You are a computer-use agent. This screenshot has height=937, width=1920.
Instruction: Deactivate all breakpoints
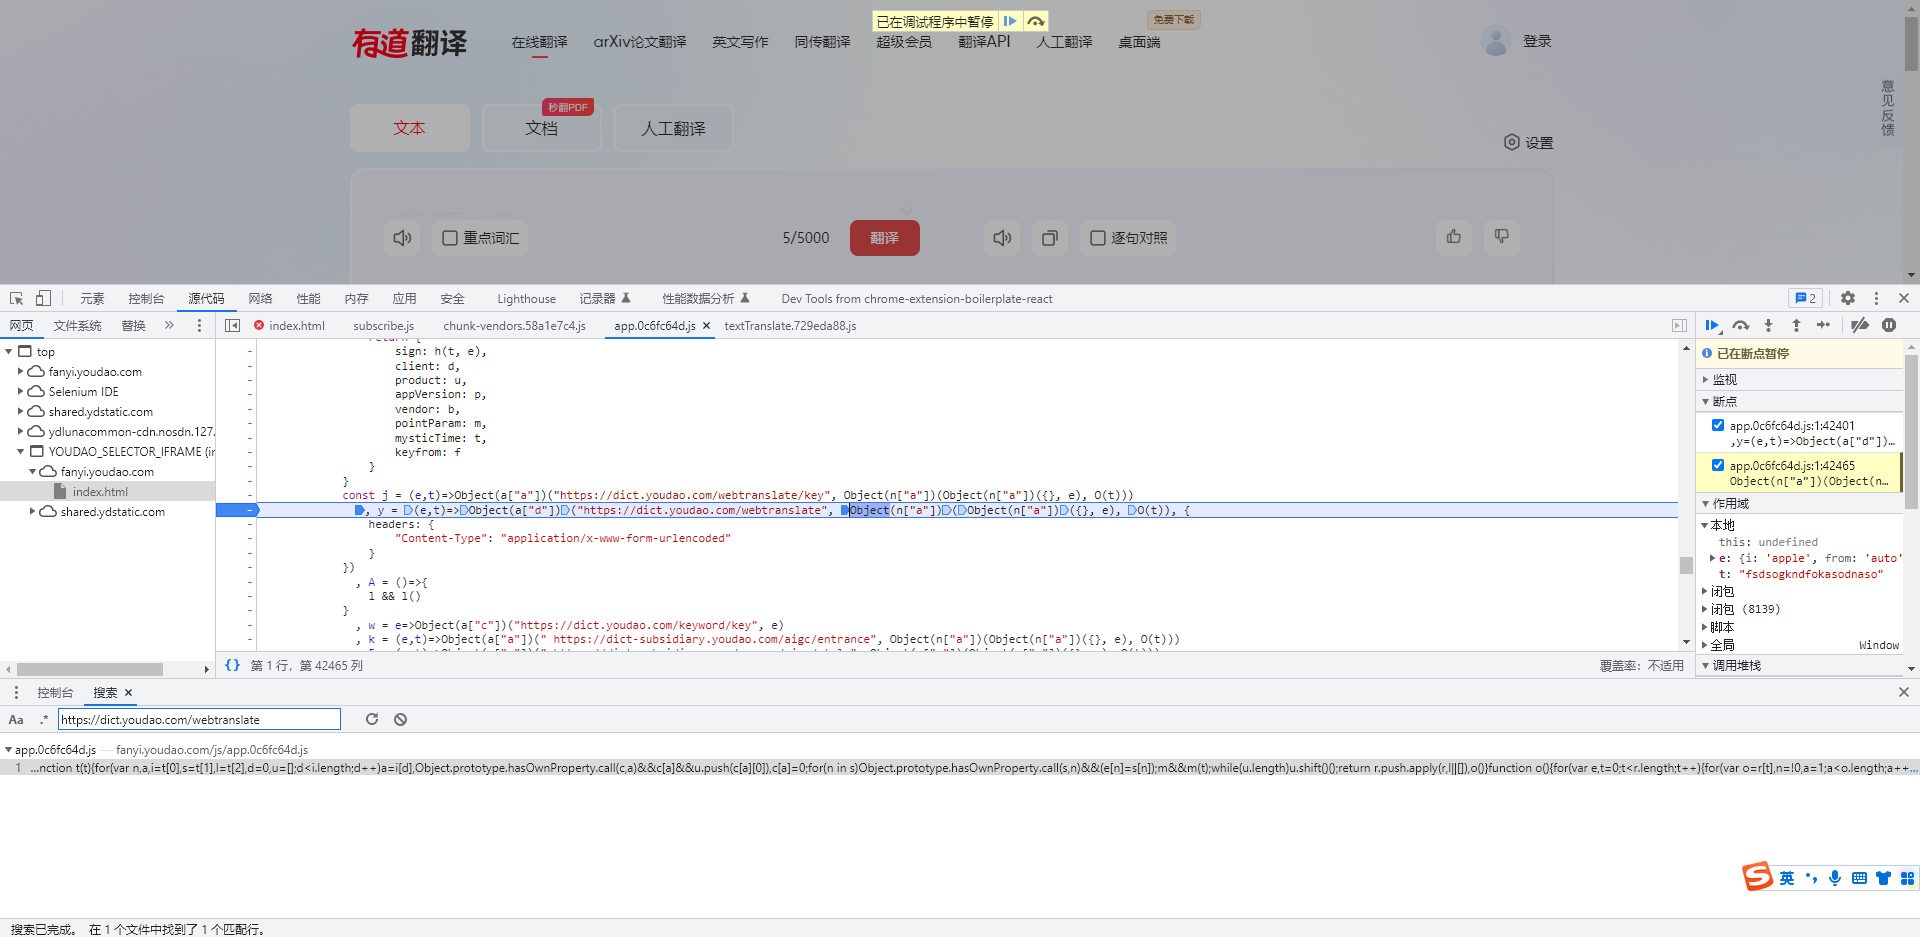point(1860,325)
